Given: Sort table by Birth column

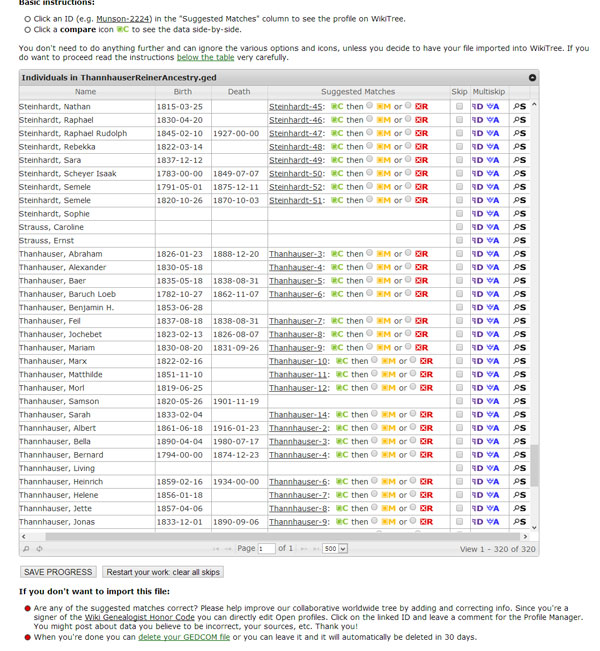Looking at the screenshot, I should tap(183, 92).
